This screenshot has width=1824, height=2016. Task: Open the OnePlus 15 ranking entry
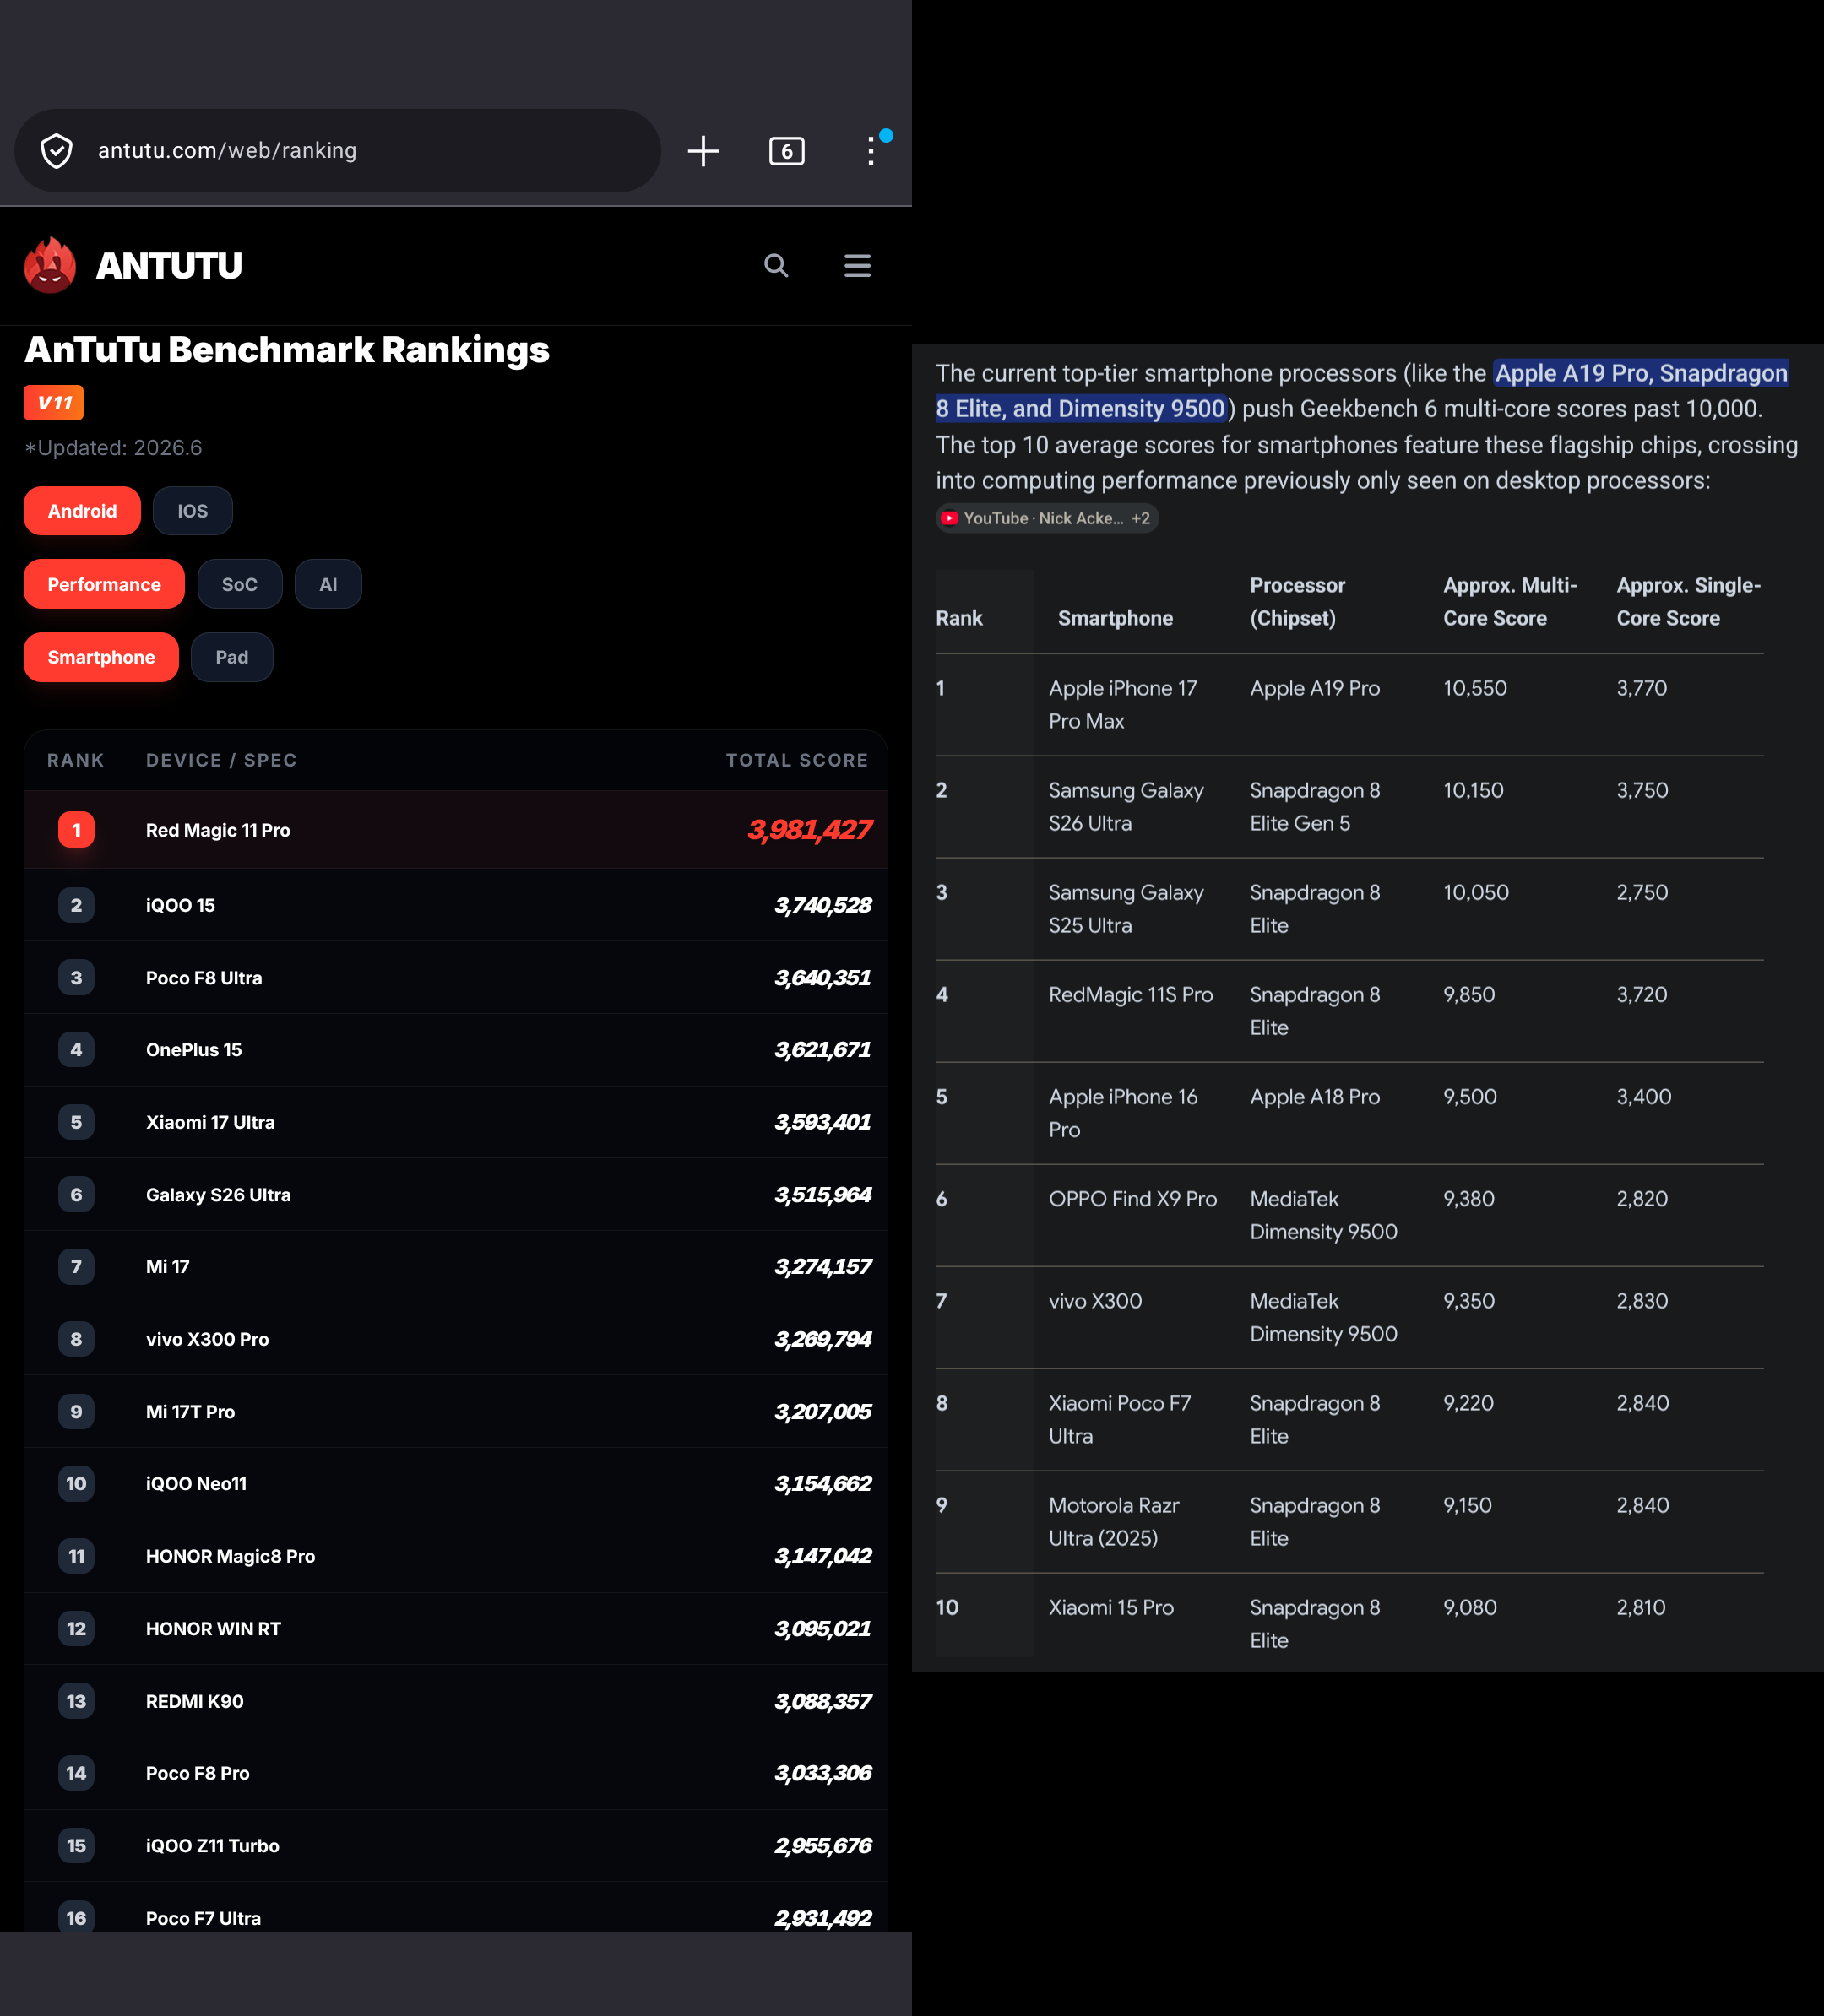tap(456, 1050)
